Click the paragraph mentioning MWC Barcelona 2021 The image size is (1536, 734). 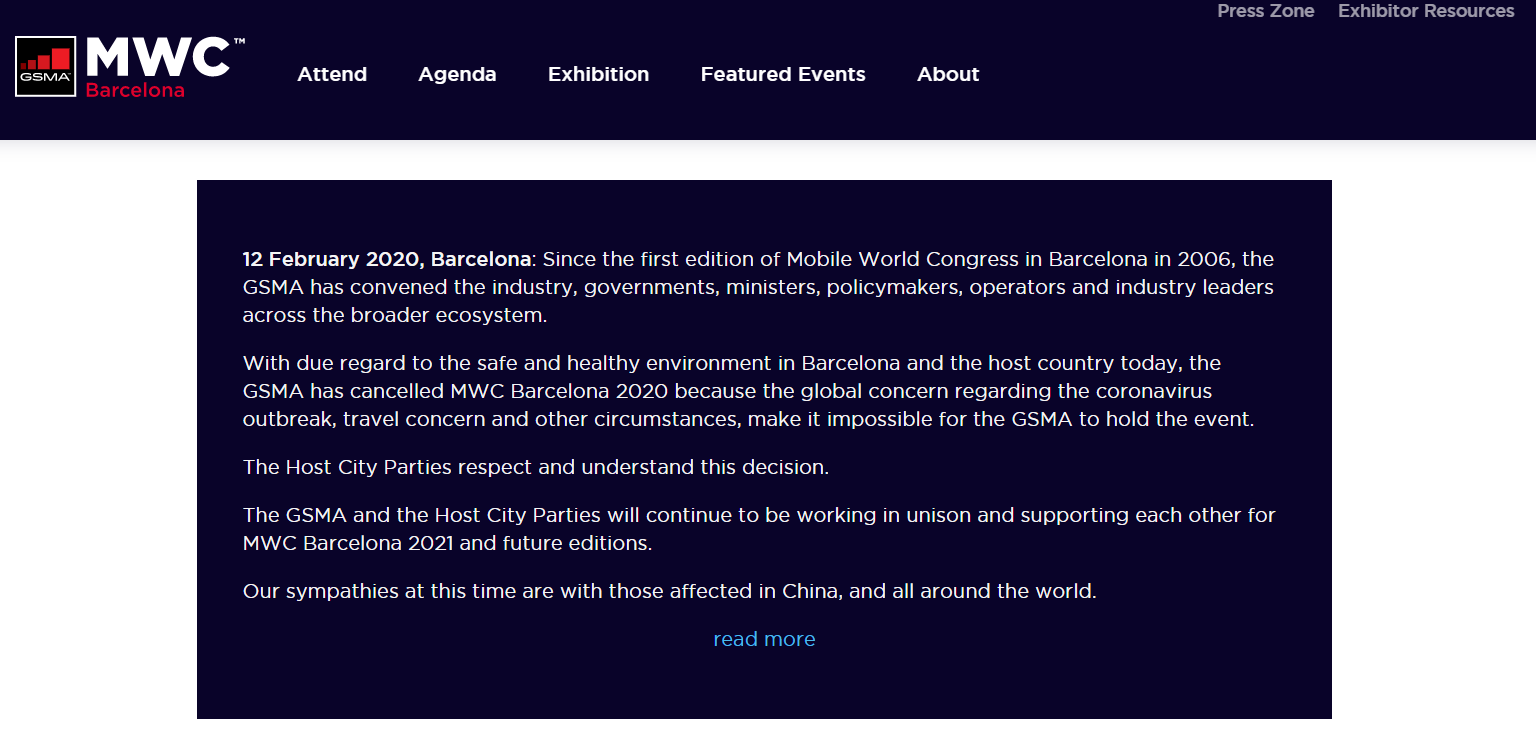[x=759, y=530]
